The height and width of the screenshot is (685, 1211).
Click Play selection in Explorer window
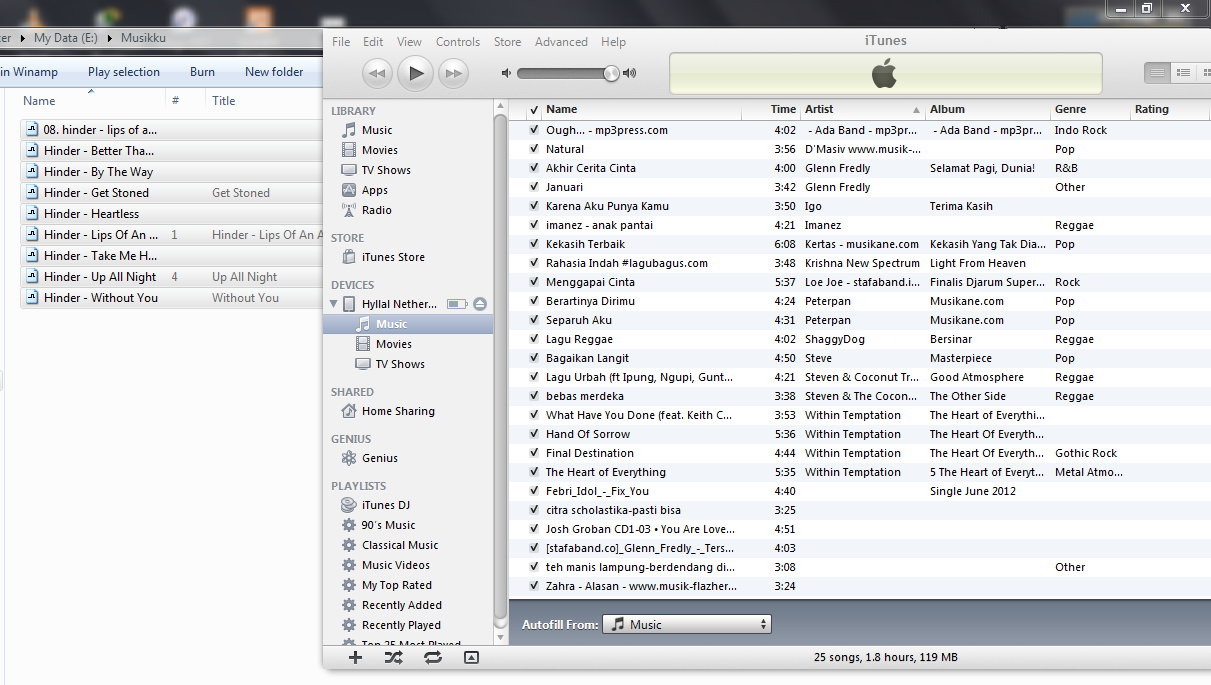pos(124,72)
